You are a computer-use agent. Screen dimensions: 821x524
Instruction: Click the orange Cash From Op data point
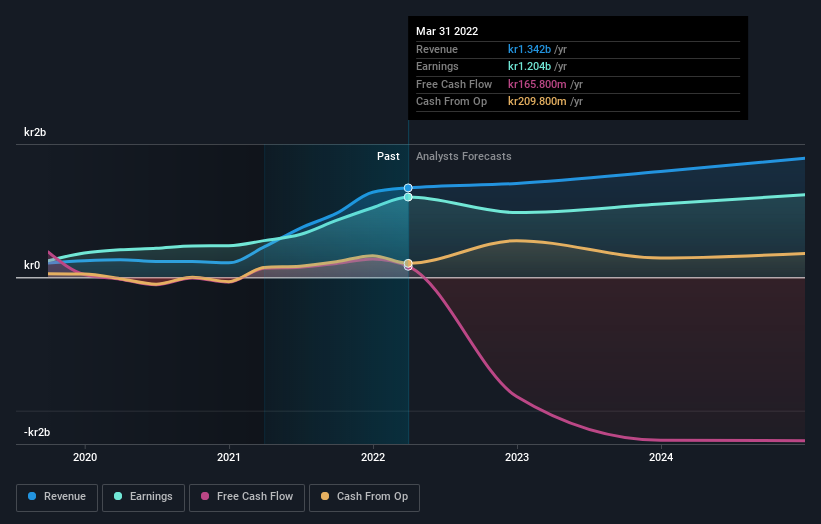pos(408,263)
